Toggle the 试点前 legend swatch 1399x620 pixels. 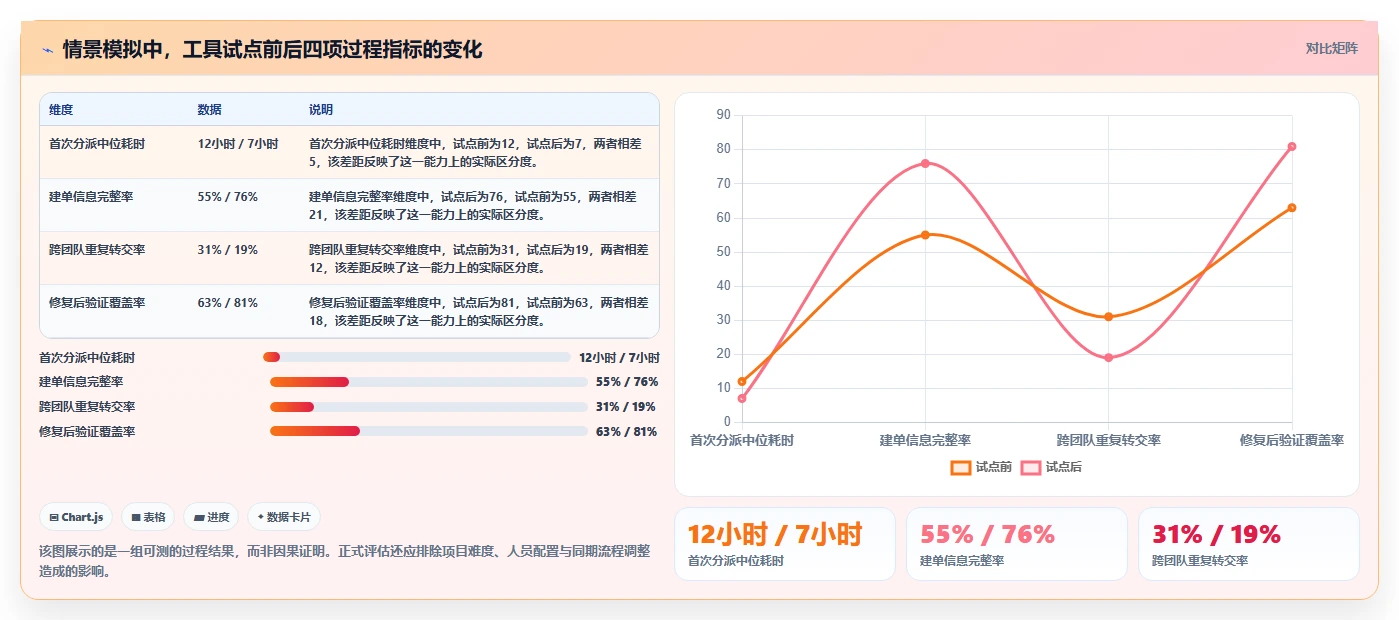961,467
